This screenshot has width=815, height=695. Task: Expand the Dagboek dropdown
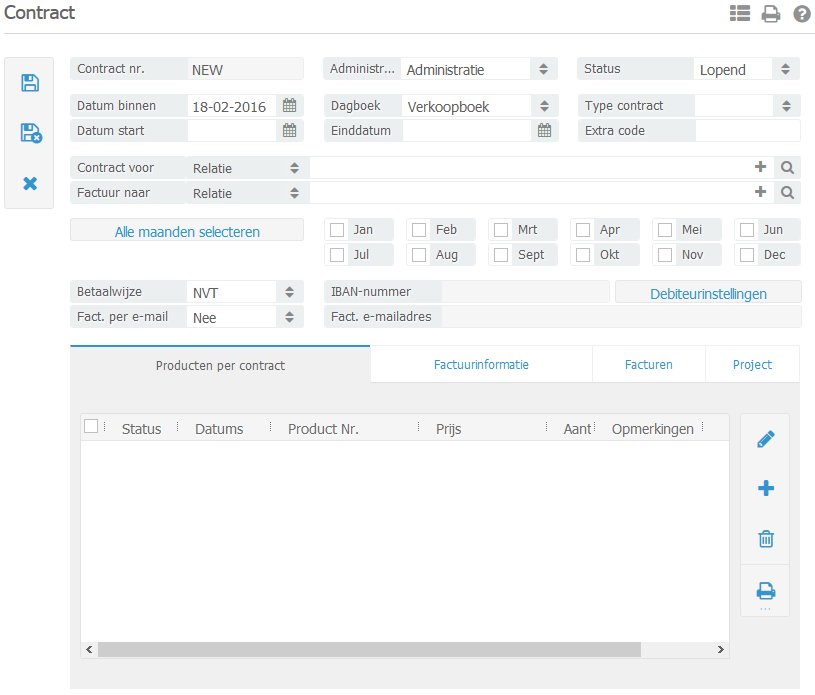click(x=543, y=106)
